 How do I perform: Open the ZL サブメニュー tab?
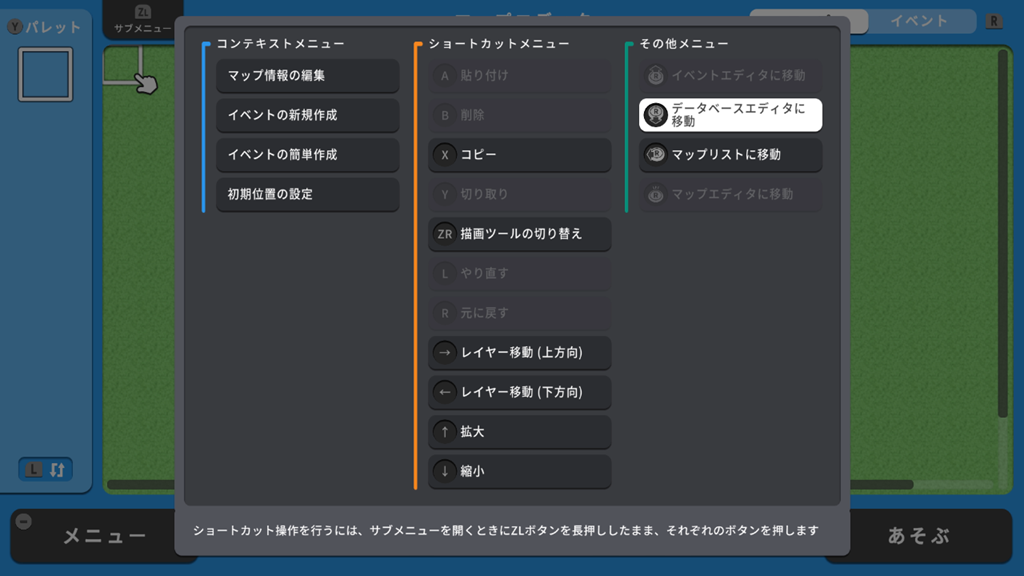click(x=141, y=19)
